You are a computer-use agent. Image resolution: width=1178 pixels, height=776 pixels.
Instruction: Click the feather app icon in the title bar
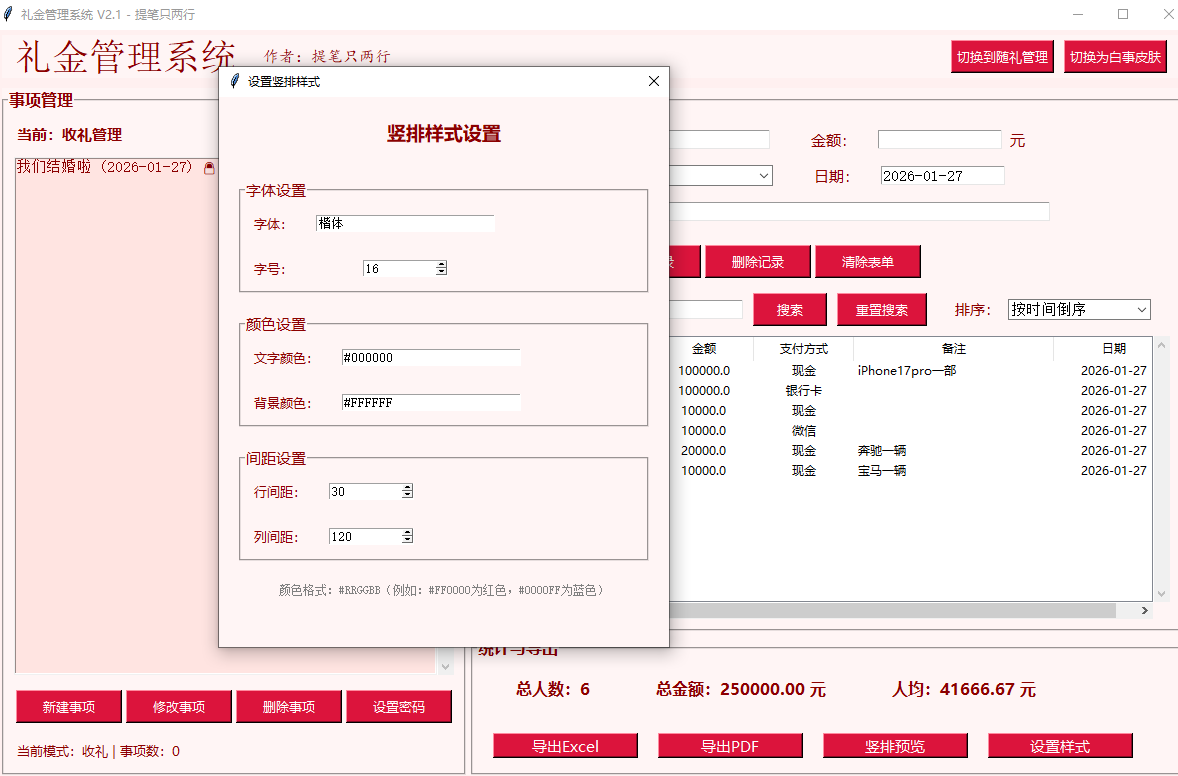pos(10,14)
